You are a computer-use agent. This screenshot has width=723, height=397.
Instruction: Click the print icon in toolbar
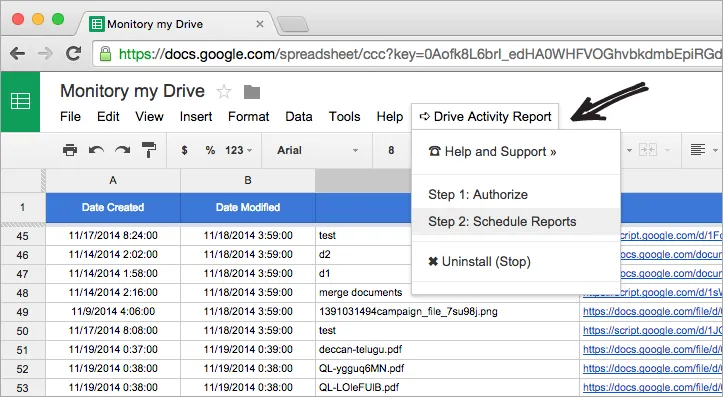tap(70, 150)
